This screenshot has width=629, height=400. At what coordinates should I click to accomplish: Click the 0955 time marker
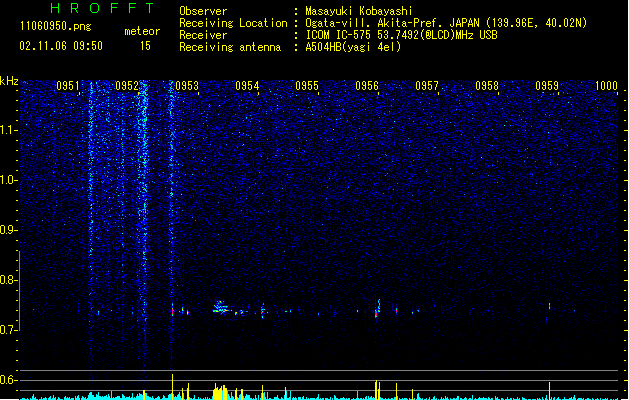(307, 86)
